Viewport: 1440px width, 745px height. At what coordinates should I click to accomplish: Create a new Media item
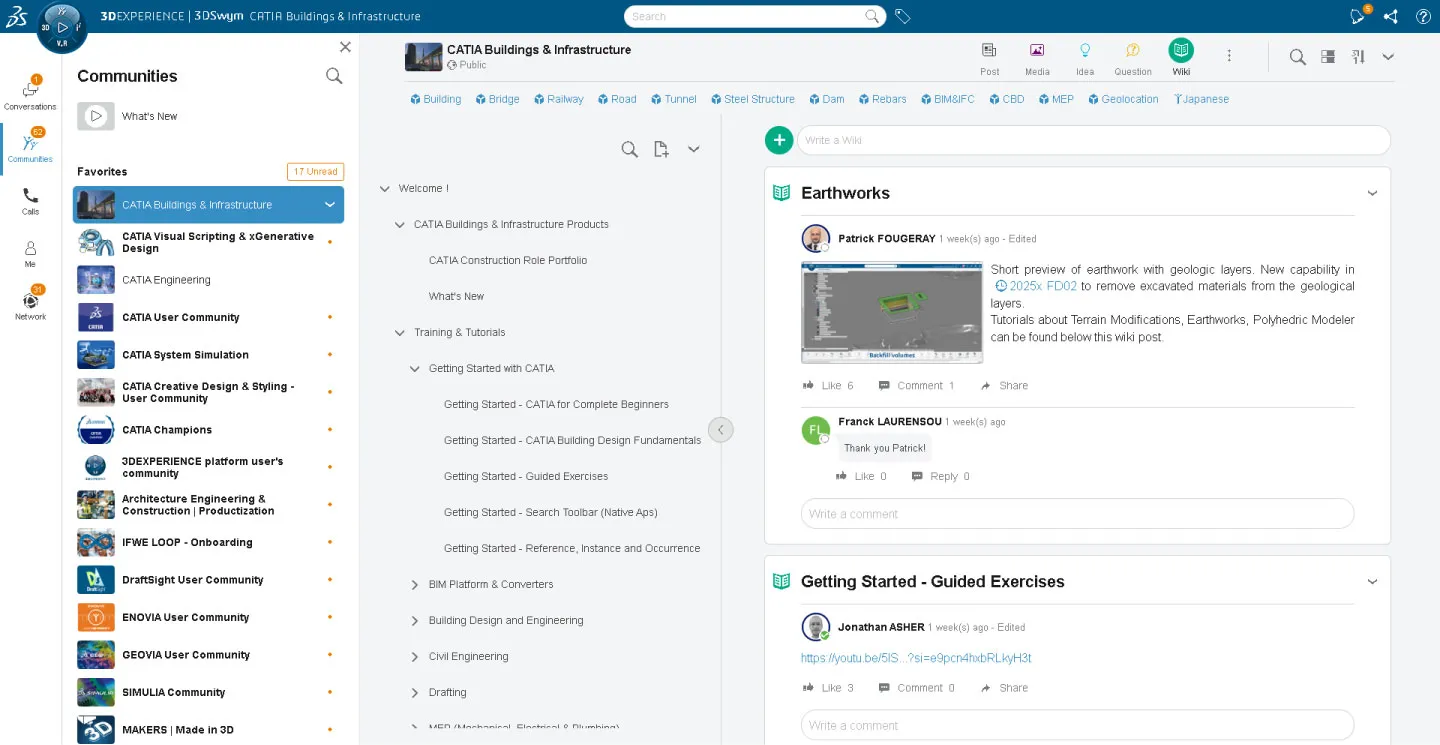pos(1037,58)
